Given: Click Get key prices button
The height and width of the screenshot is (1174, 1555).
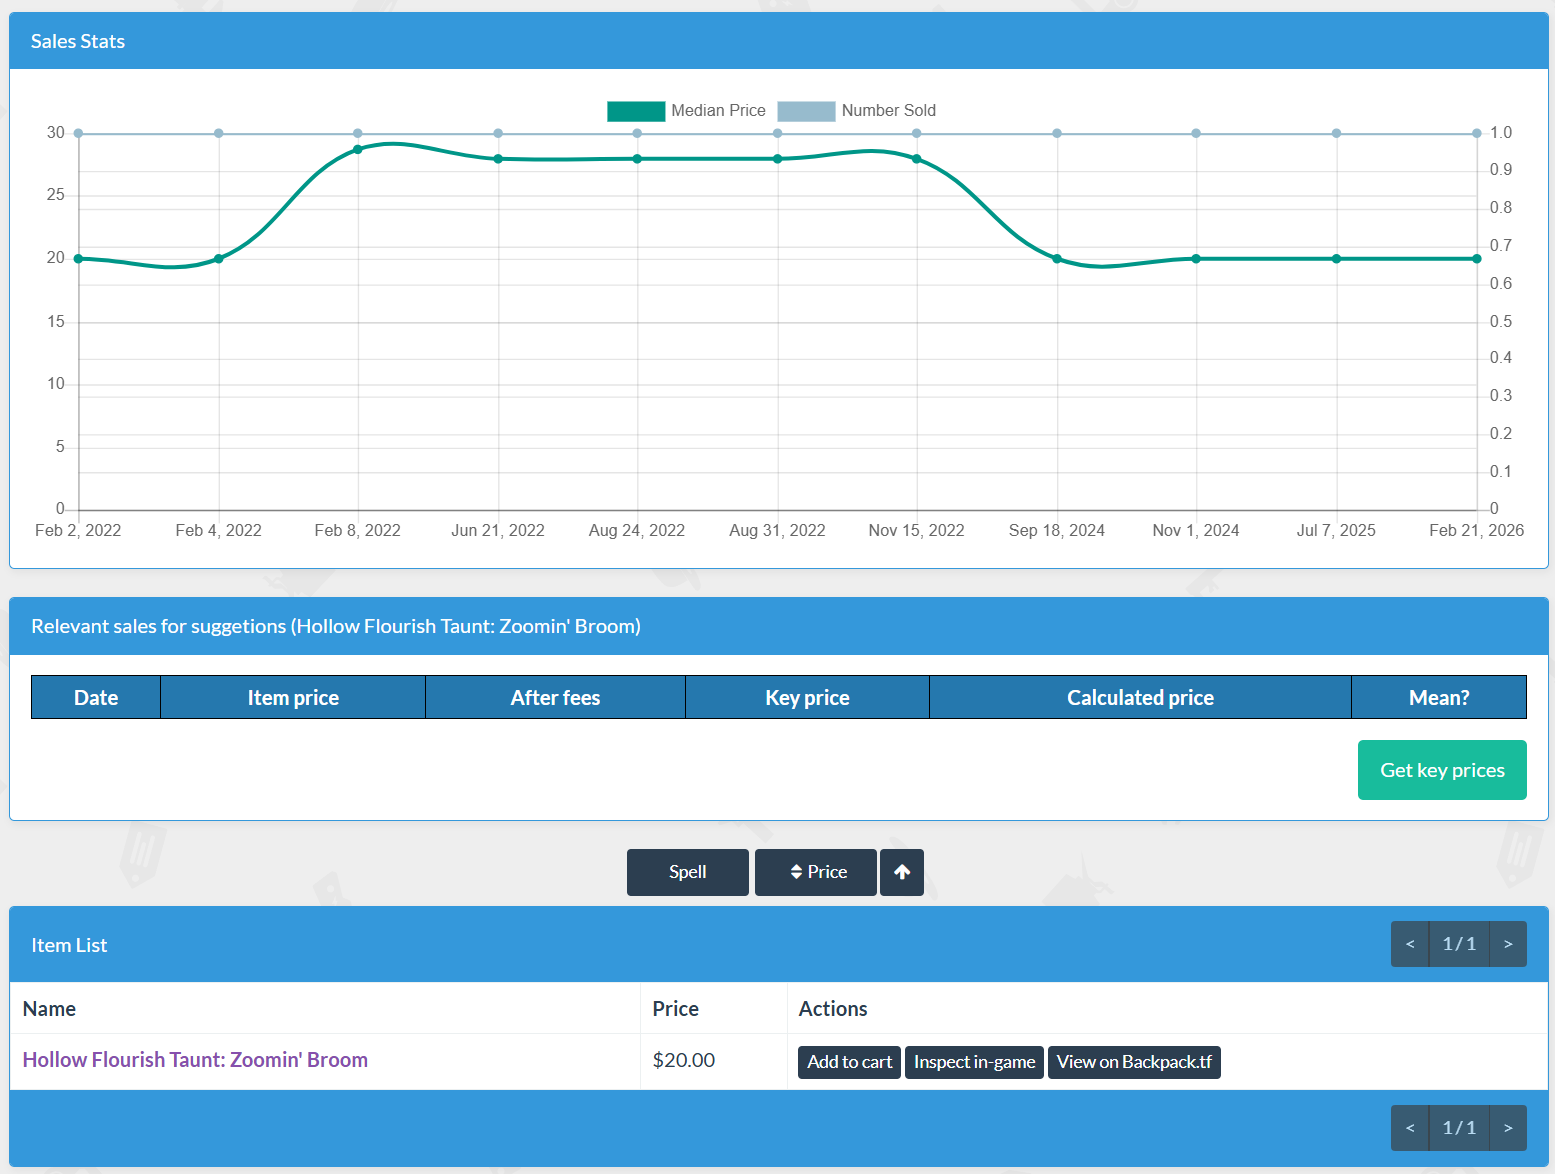Looking at the screenshot, I should [1442, 770].
